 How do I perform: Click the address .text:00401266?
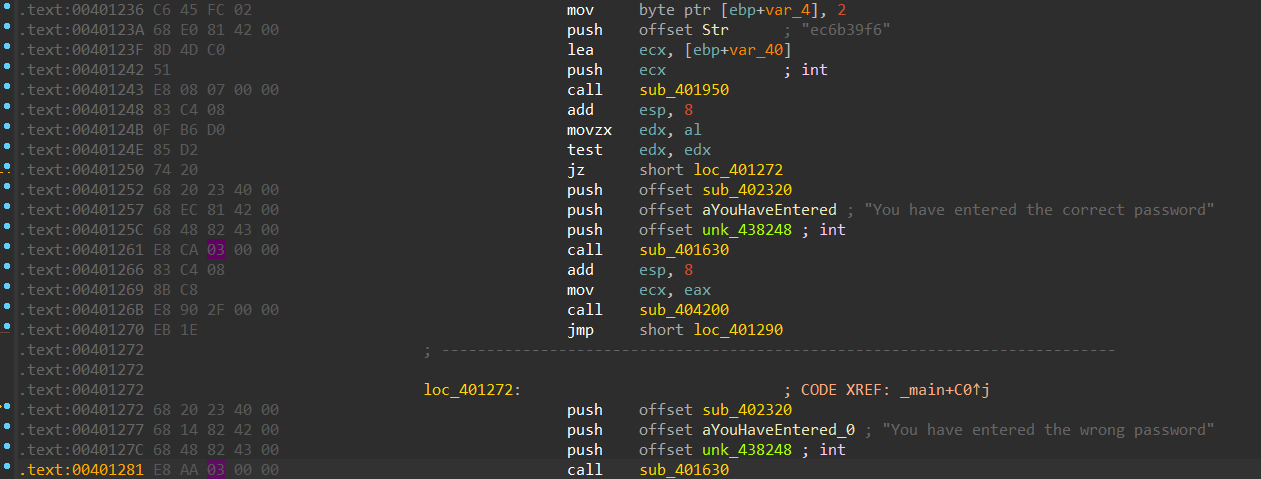point(83,270)
